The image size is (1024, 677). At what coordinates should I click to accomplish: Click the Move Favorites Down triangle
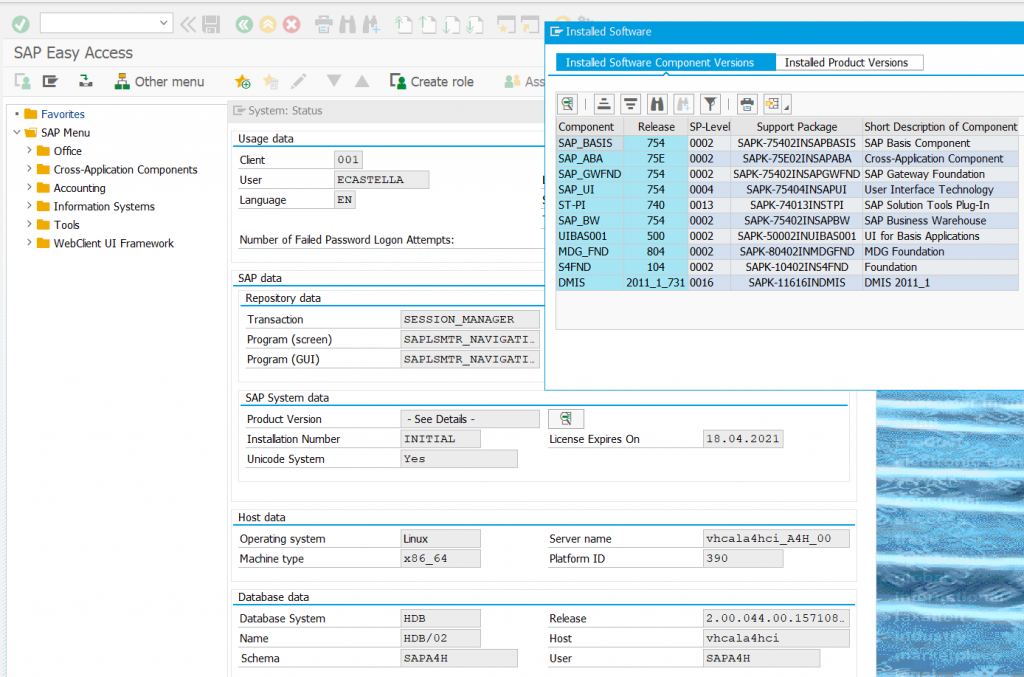point(334,81)
